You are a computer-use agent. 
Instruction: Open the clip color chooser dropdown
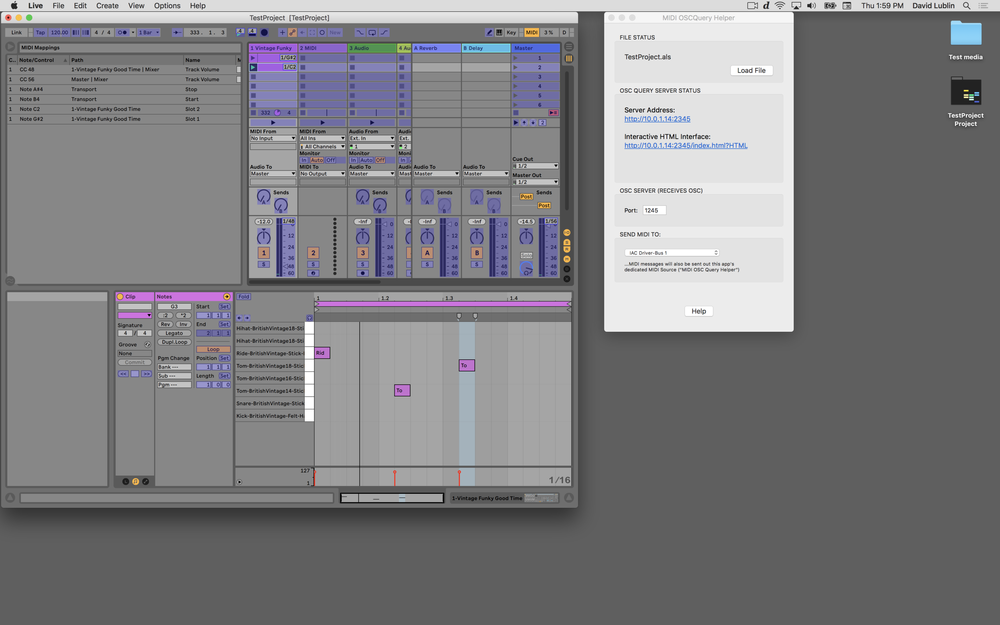tap(135, 315)
